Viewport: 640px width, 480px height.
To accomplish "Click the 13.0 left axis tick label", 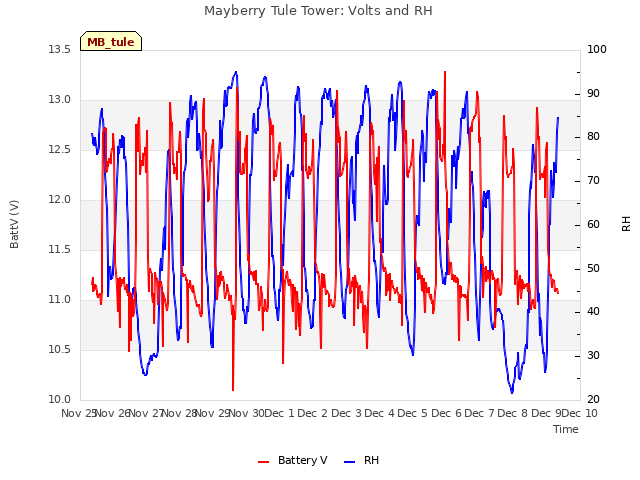I will click(x=60, y=100).
